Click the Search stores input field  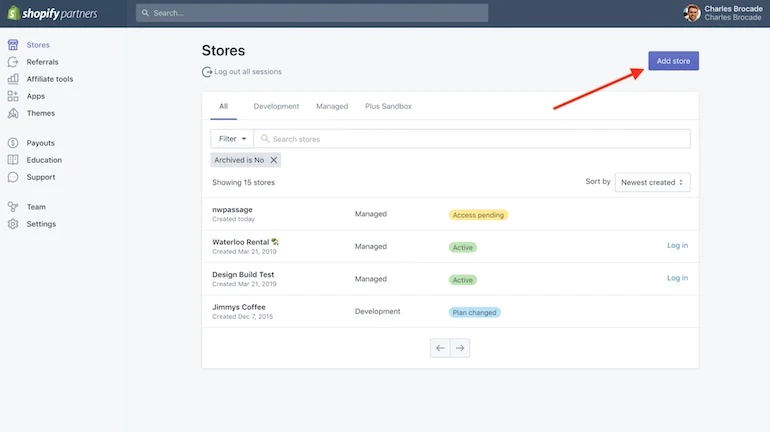[472, 139]
